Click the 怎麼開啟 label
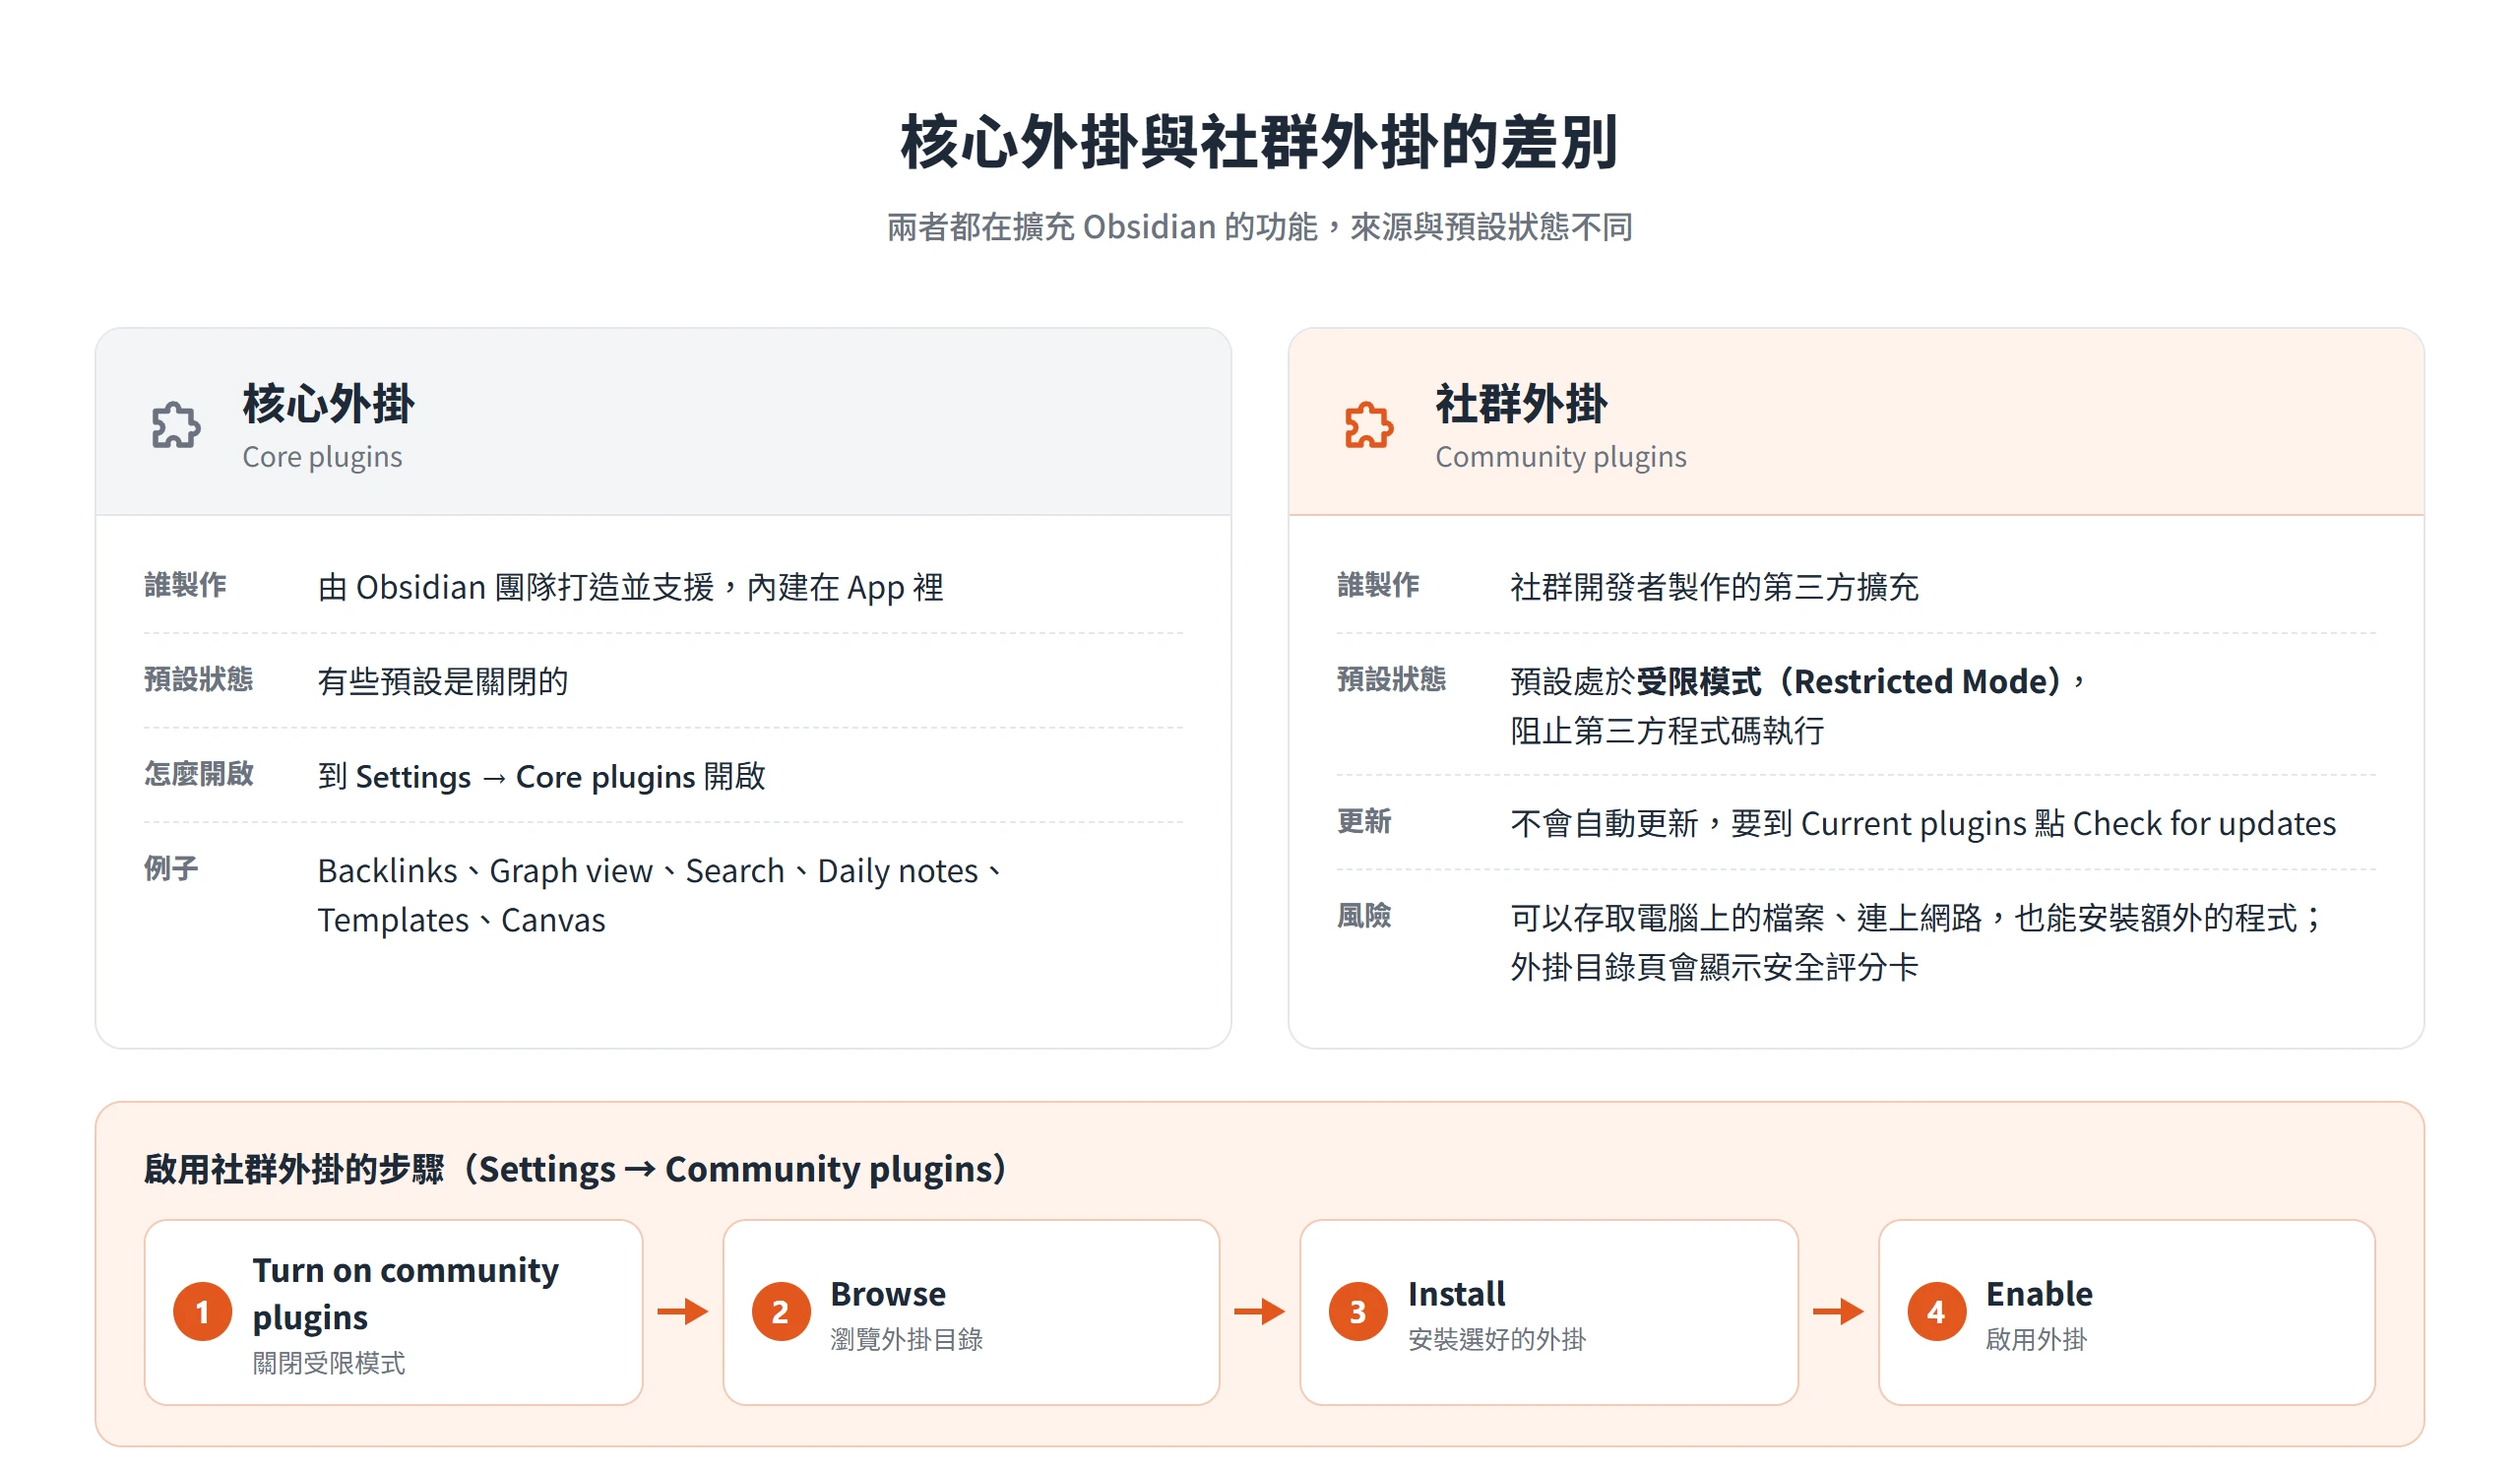This screenshot has height=1471, width=2520. [198, 774]
